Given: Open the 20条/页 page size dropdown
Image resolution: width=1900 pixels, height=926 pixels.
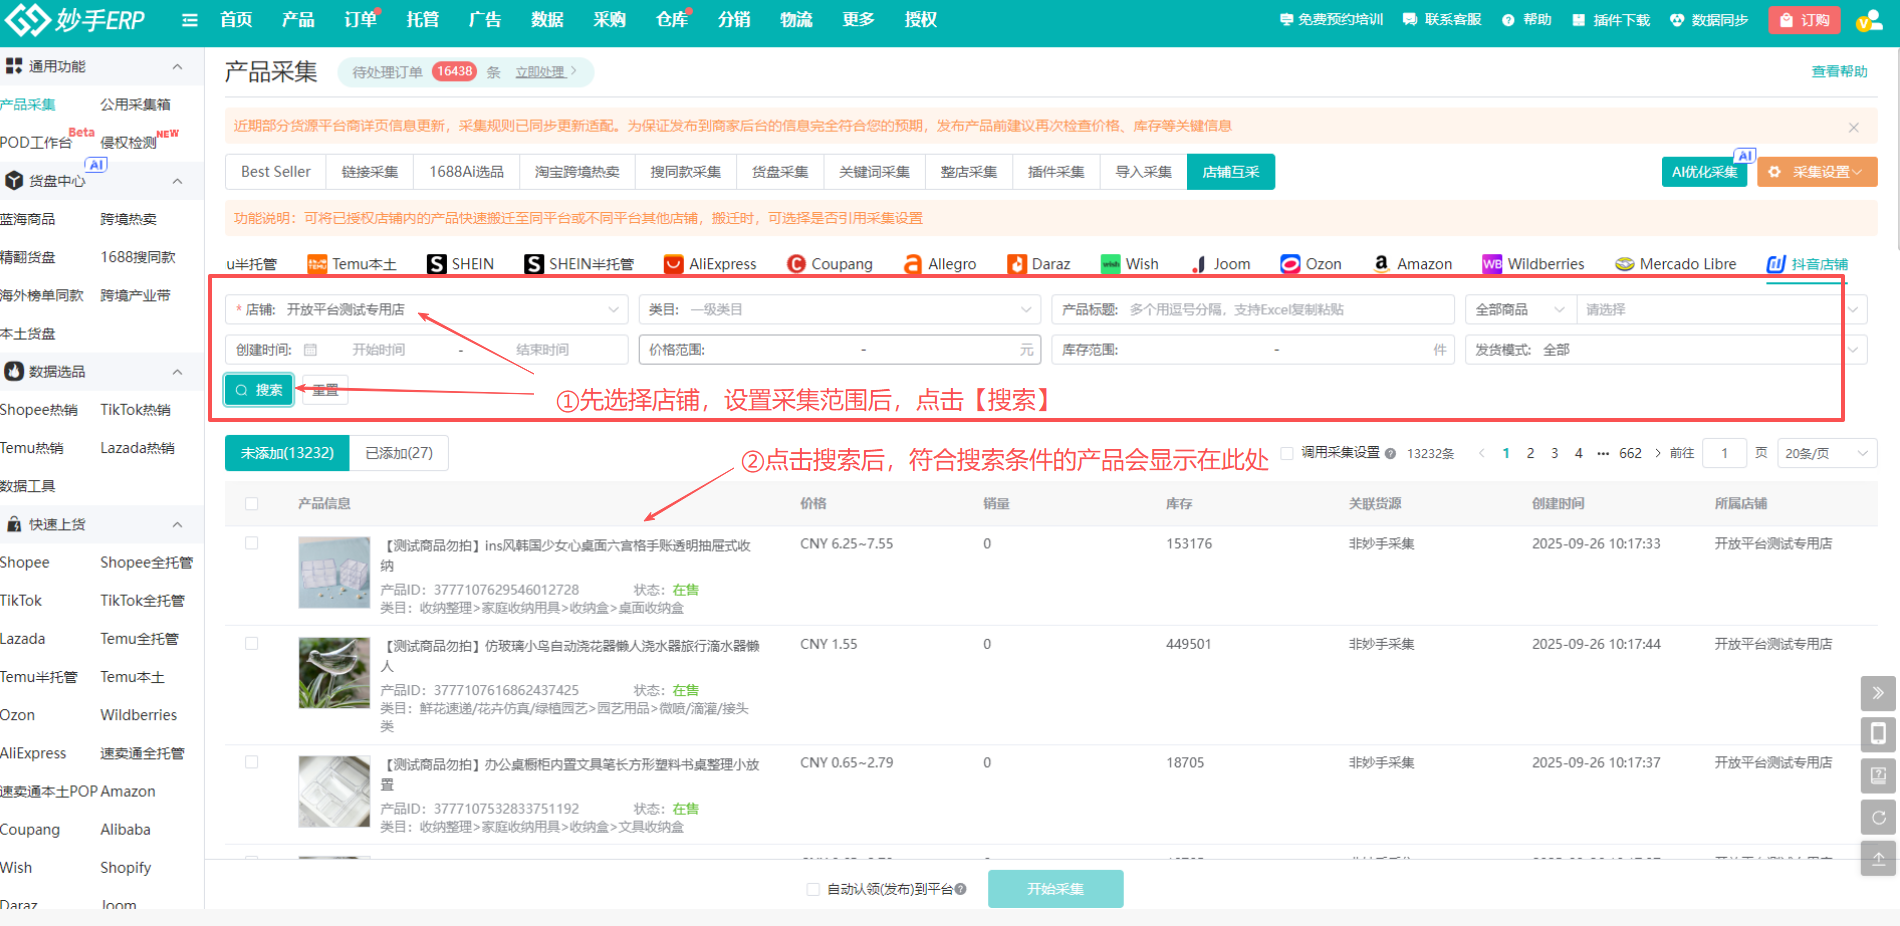Looking at the screenshot, I should [1826, 453].
